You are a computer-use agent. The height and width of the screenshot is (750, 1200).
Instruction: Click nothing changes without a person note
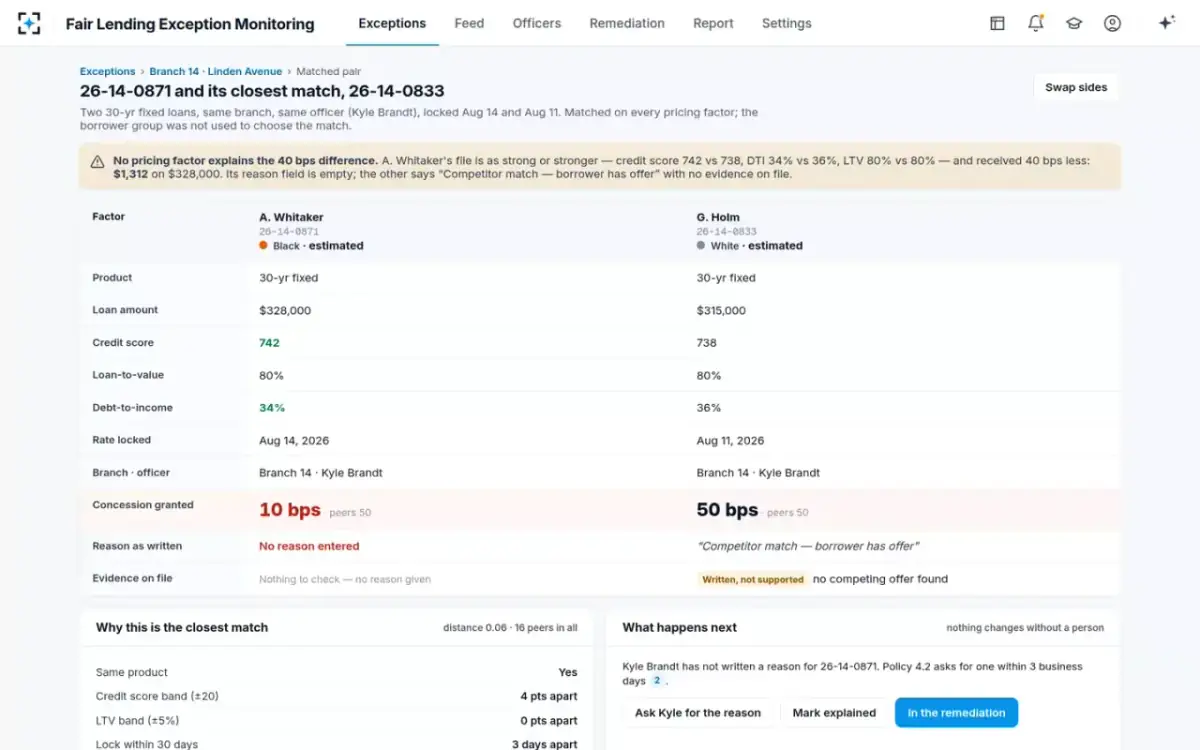(x=1025, y=628)
